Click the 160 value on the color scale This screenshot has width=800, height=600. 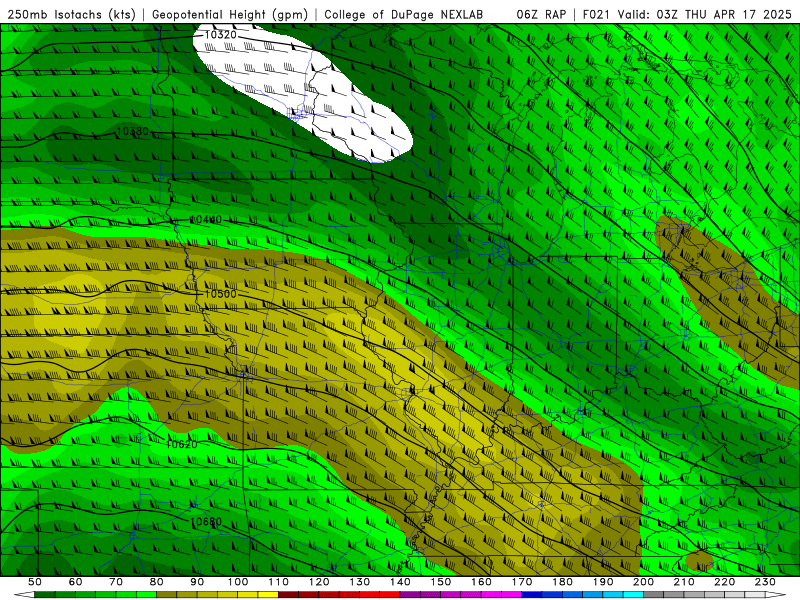click(481, 582)
